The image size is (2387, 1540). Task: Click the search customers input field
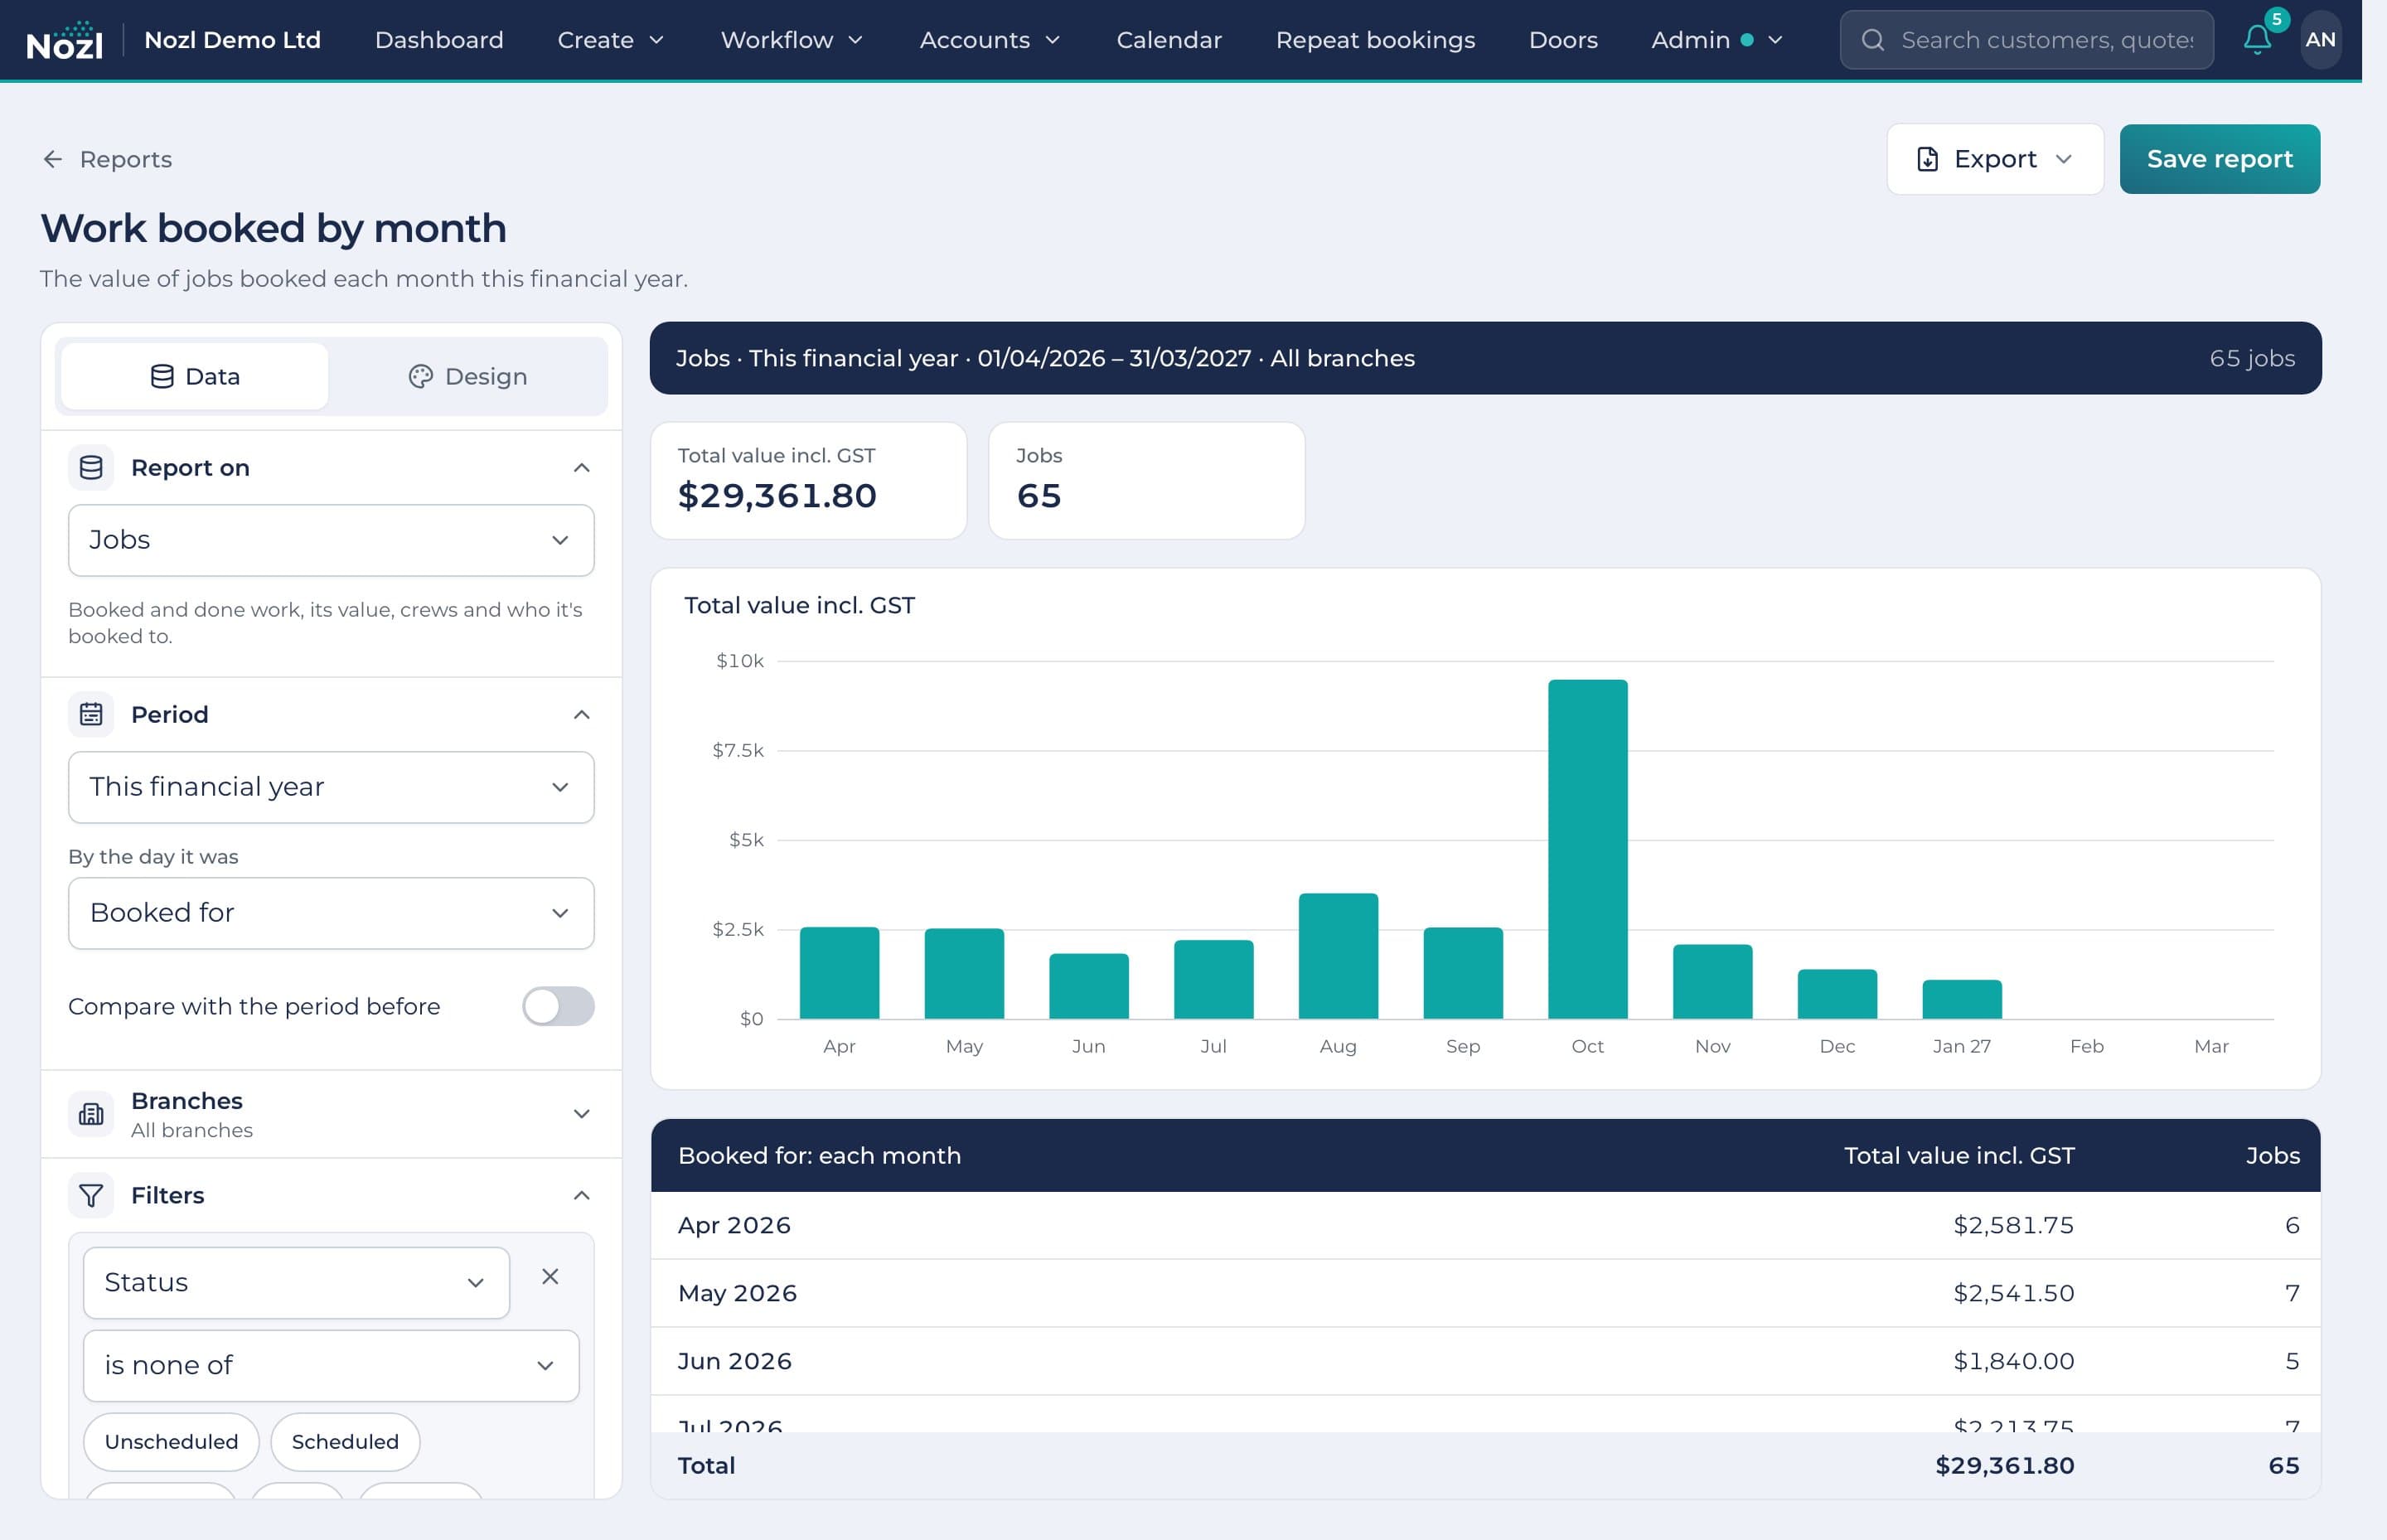(2026, 40)
